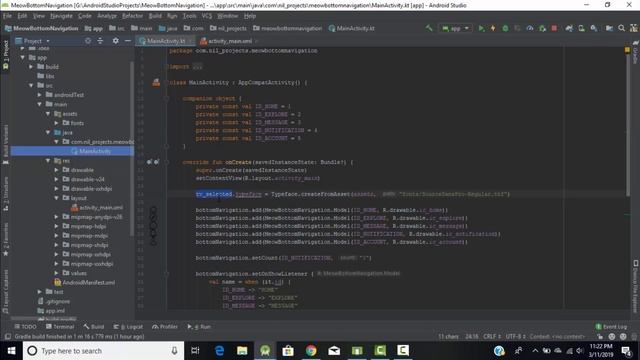640x360 pixels.
Task: Open the SDK Manager icon
Action: pos(594,28)
